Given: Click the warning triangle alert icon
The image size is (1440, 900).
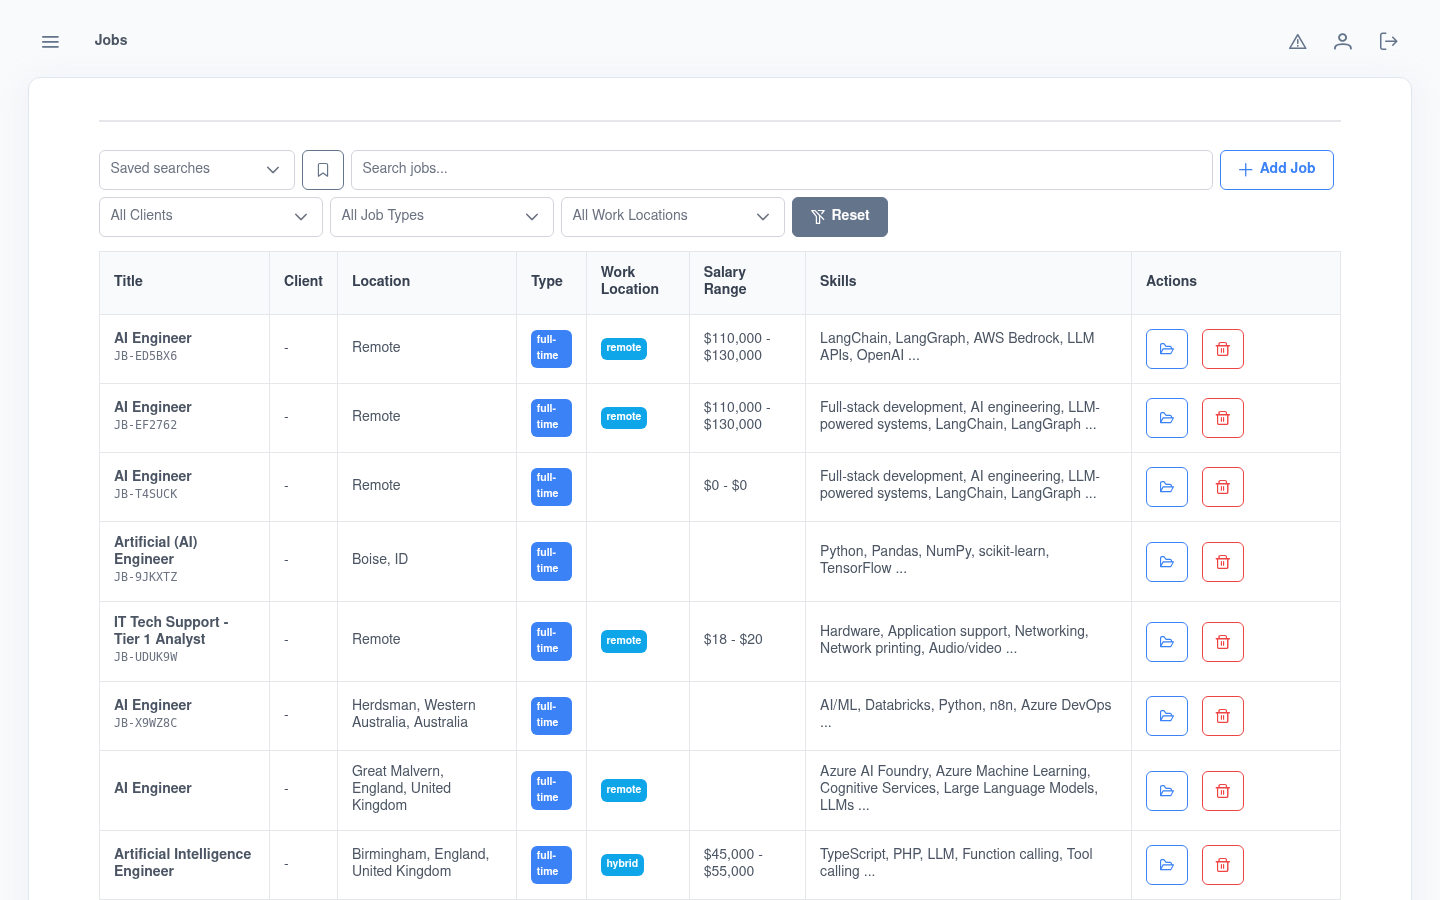Looking at the screenshot, I should (x=1298, y=41).
